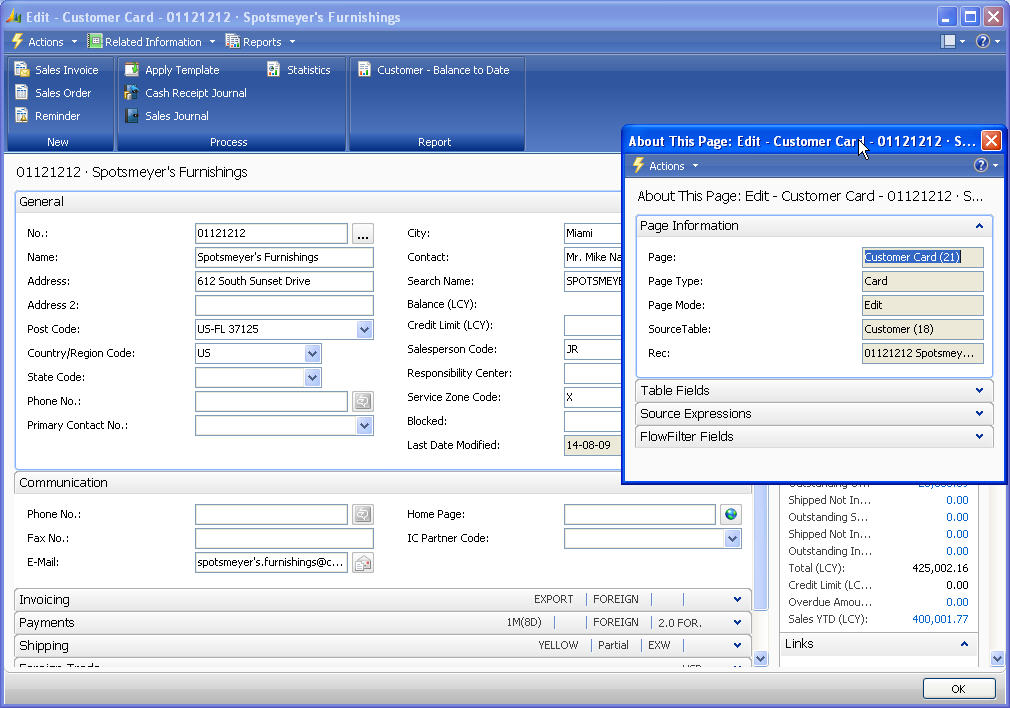This screenshot has width=1010, height=708.
Task: Expand the FlowFilter Fields section
Action: coord(979,436)
